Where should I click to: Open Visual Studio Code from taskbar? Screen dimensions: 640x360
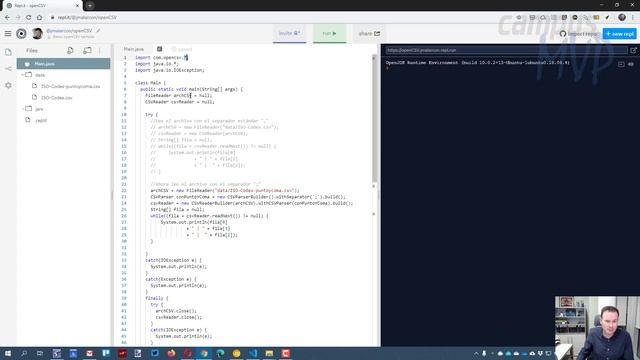coord(253,353)
